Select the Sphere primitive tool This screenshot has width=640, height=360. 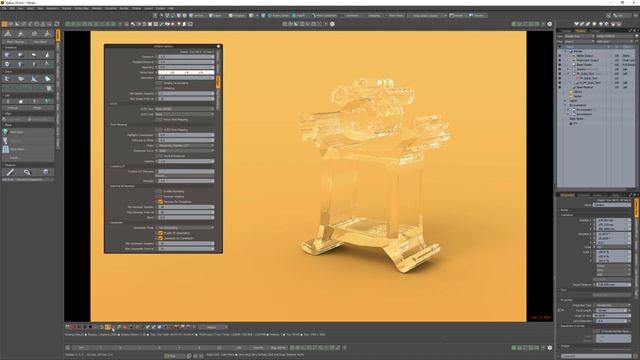tap(21, 54)
